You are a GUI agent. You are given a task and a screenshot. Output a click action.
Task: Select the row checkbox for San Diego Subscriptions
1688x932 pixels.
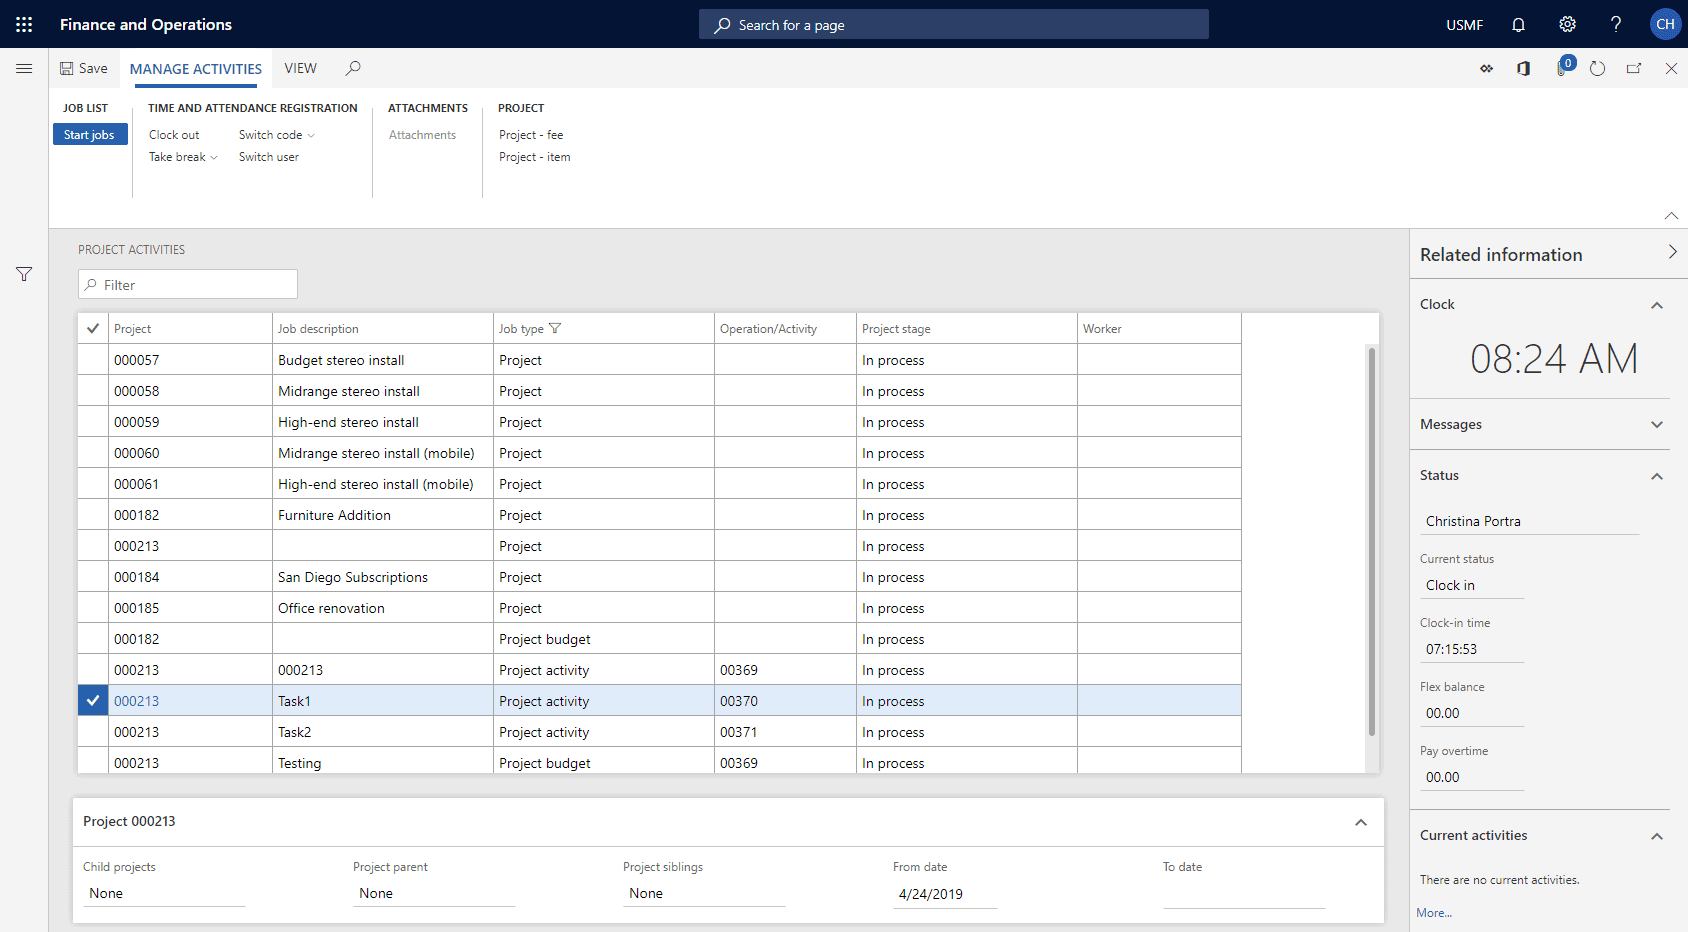pos(93,577)
